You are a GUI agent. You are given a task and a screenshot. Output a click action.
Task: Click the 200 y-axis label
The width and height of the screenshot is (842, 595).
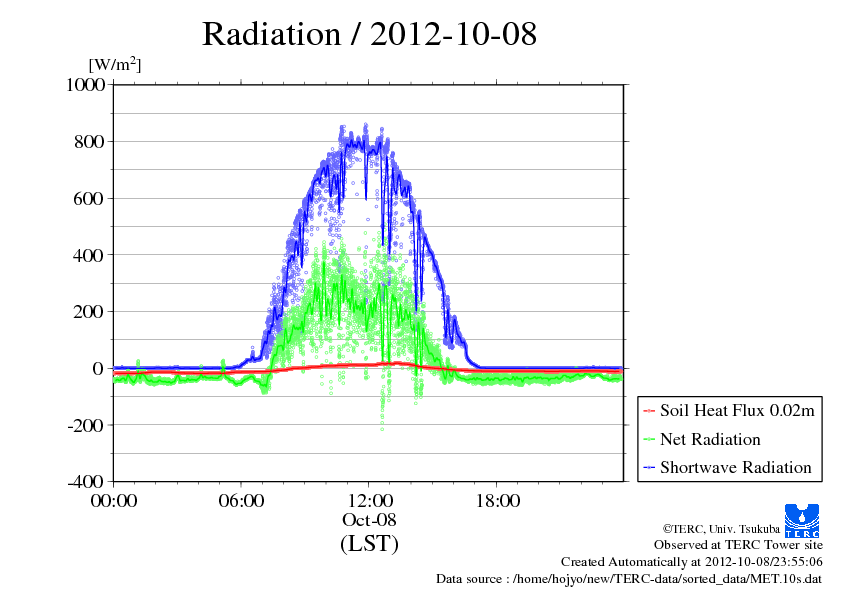(x=89, y=312)
